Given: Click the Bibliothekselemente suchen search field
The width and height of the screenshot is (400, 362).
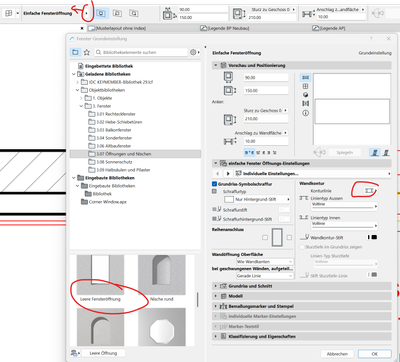Looking at the screenshot, I should [x=141, y=52].
